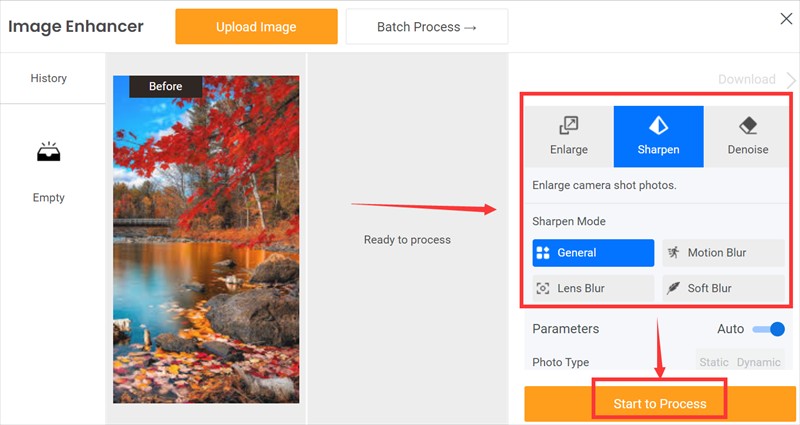The image size is (800, 425).
Task: Select the Sharpen diamond icon
Action: [658, 125]
